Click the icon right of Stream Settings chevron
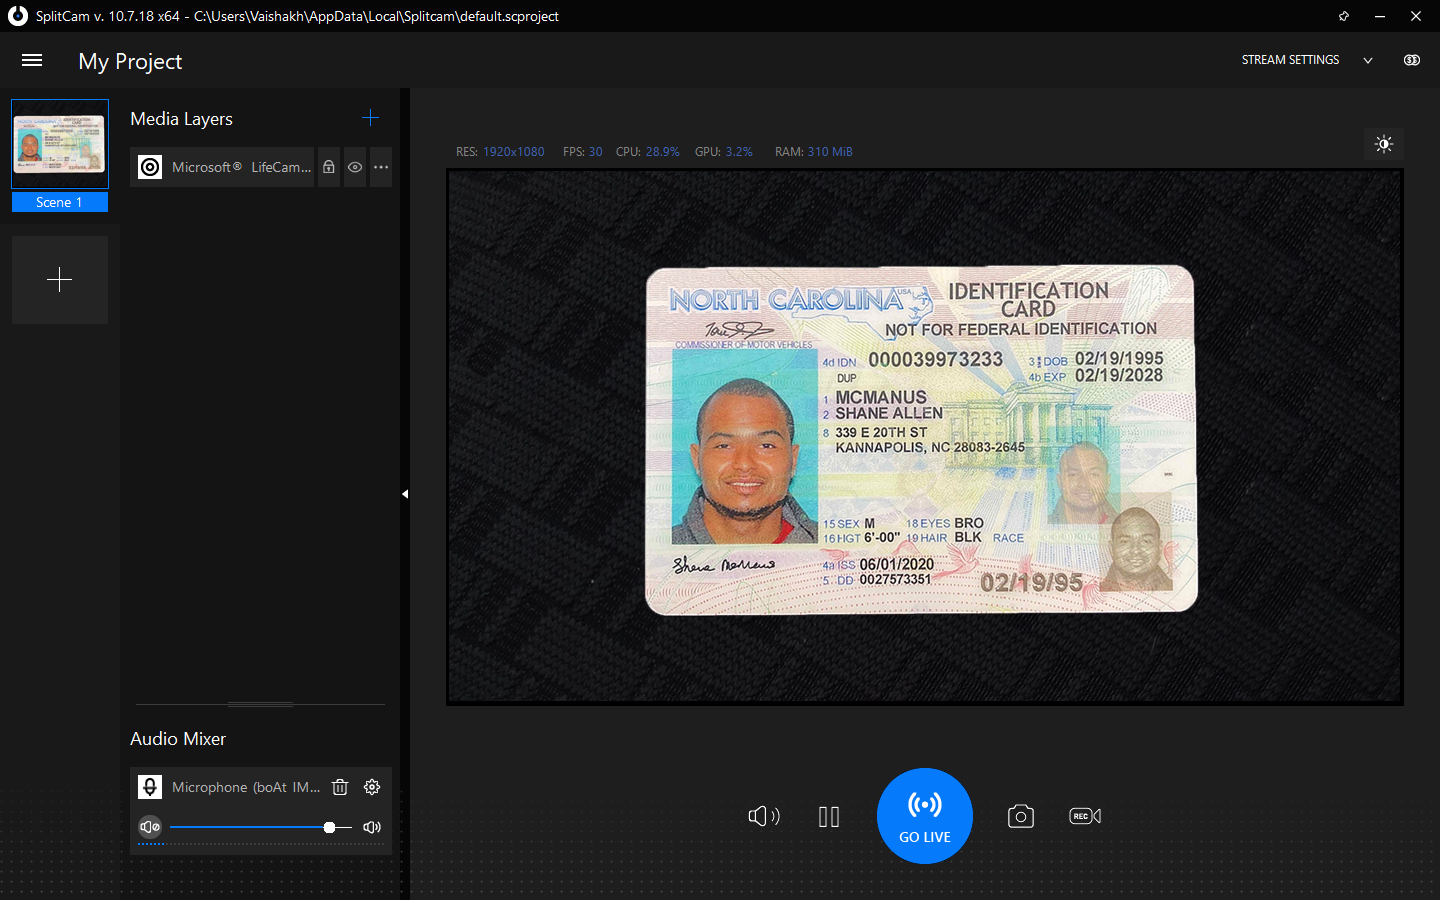Viewport: 1440px width, 900px height. coord(1411,60)
